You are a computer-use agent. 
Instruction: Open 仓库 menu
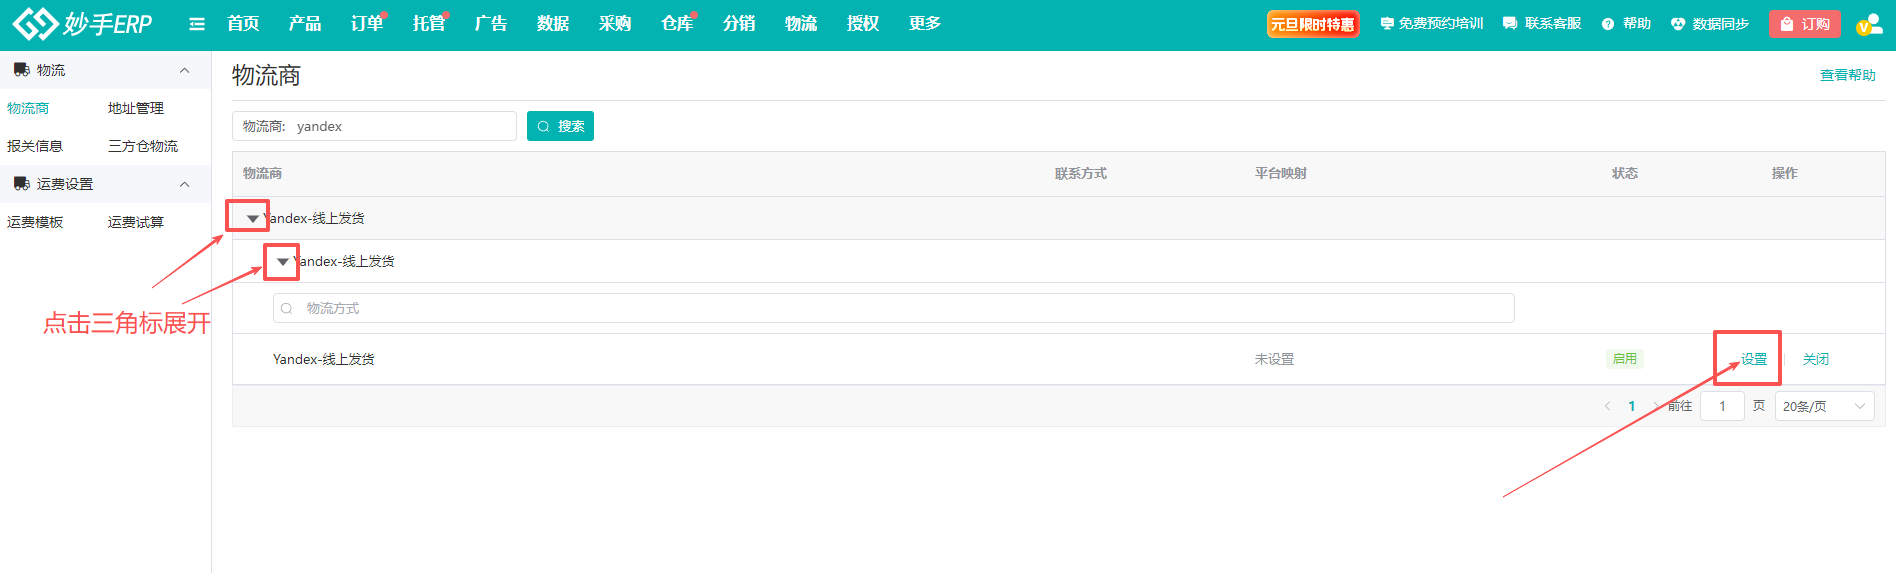point(677,23)
